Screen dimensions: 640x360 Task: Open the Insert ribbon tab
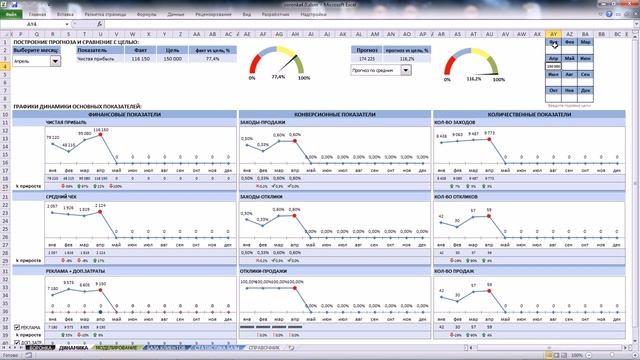(65, 14)
